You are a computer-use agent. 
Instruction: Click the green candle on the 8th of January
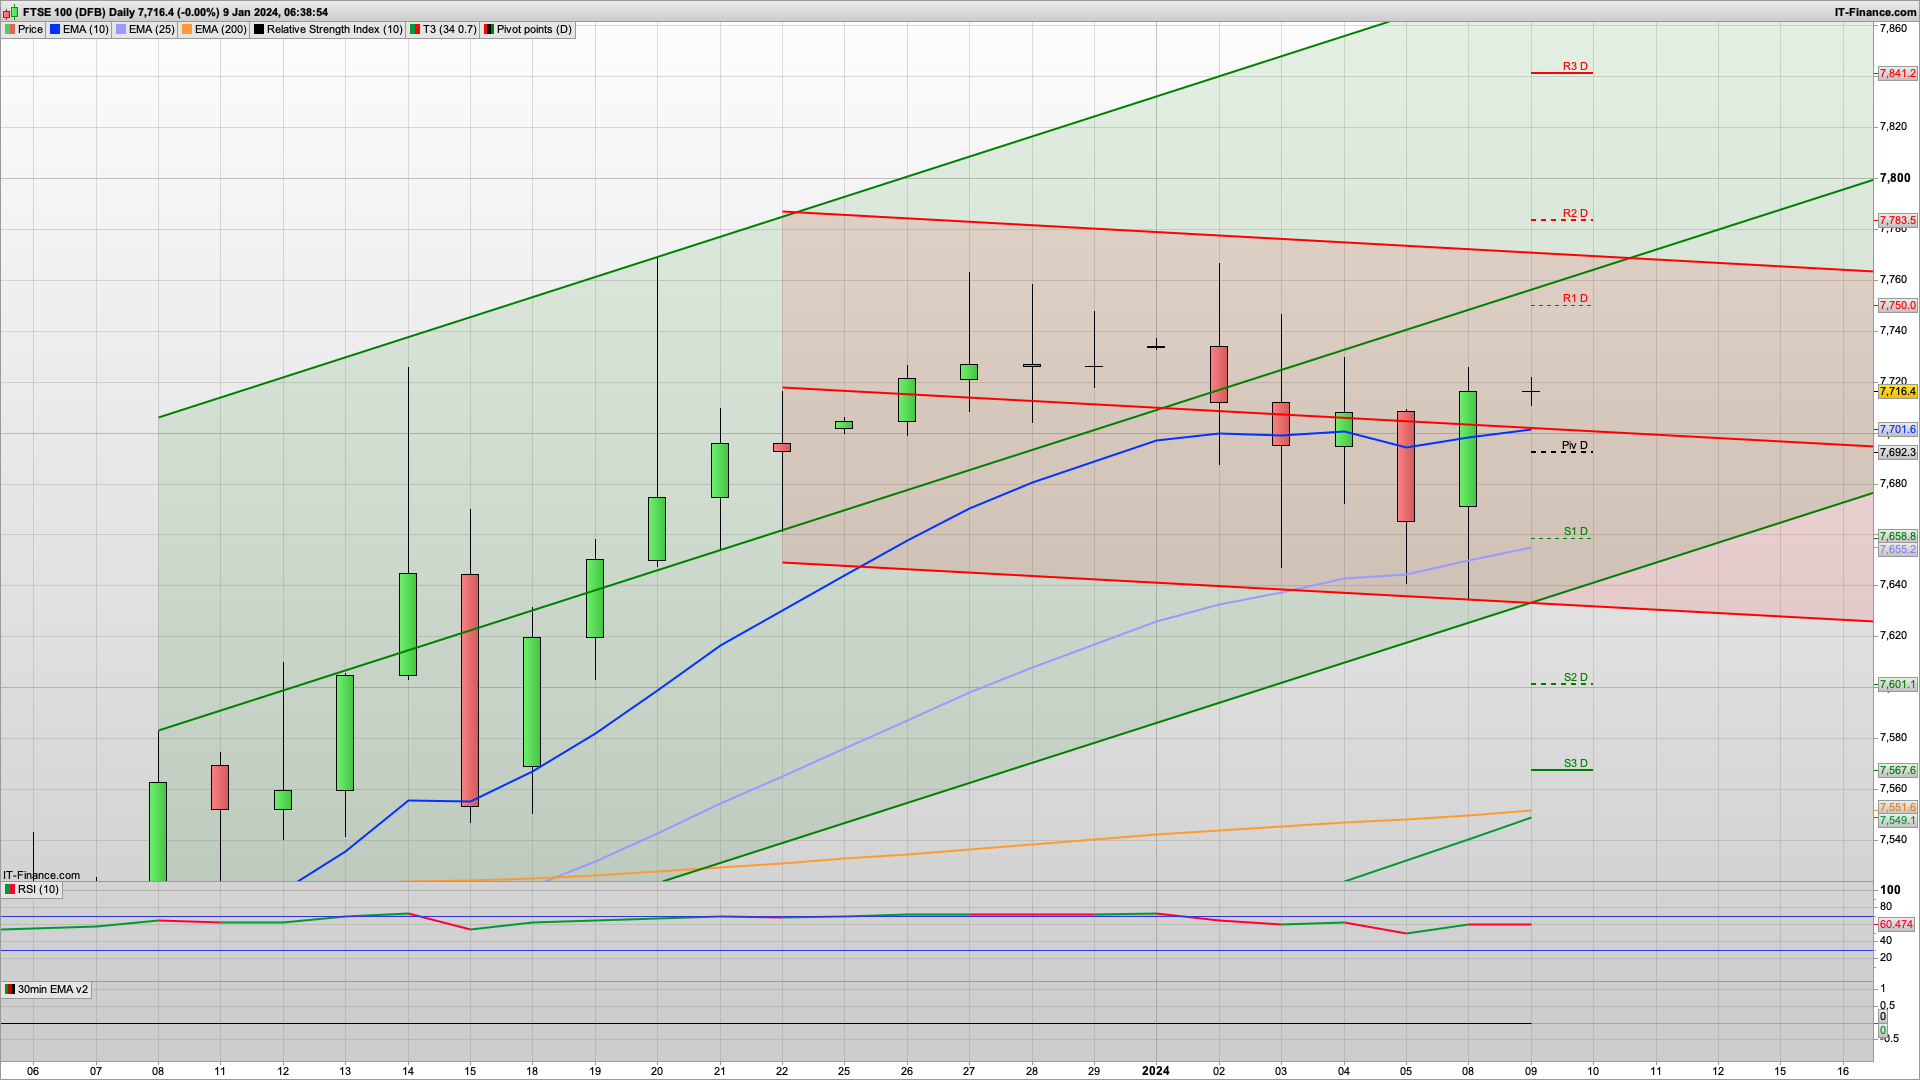click(x=1468, y=448)
